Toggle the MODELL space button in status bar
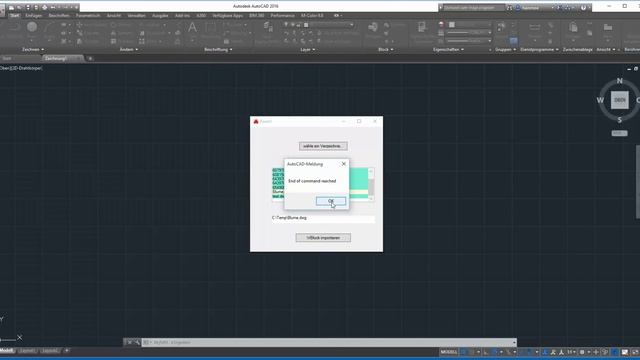The height and width of the screenshot is (360, 640). [x=449, y=352]
